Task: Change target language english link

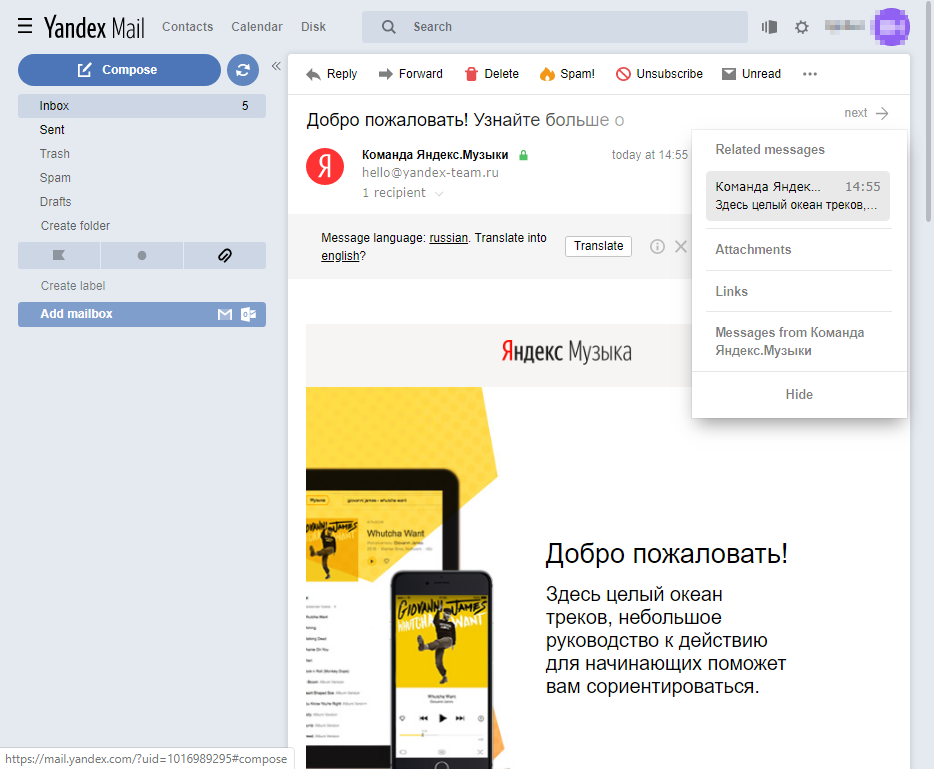Action: [x=340, y=256]
